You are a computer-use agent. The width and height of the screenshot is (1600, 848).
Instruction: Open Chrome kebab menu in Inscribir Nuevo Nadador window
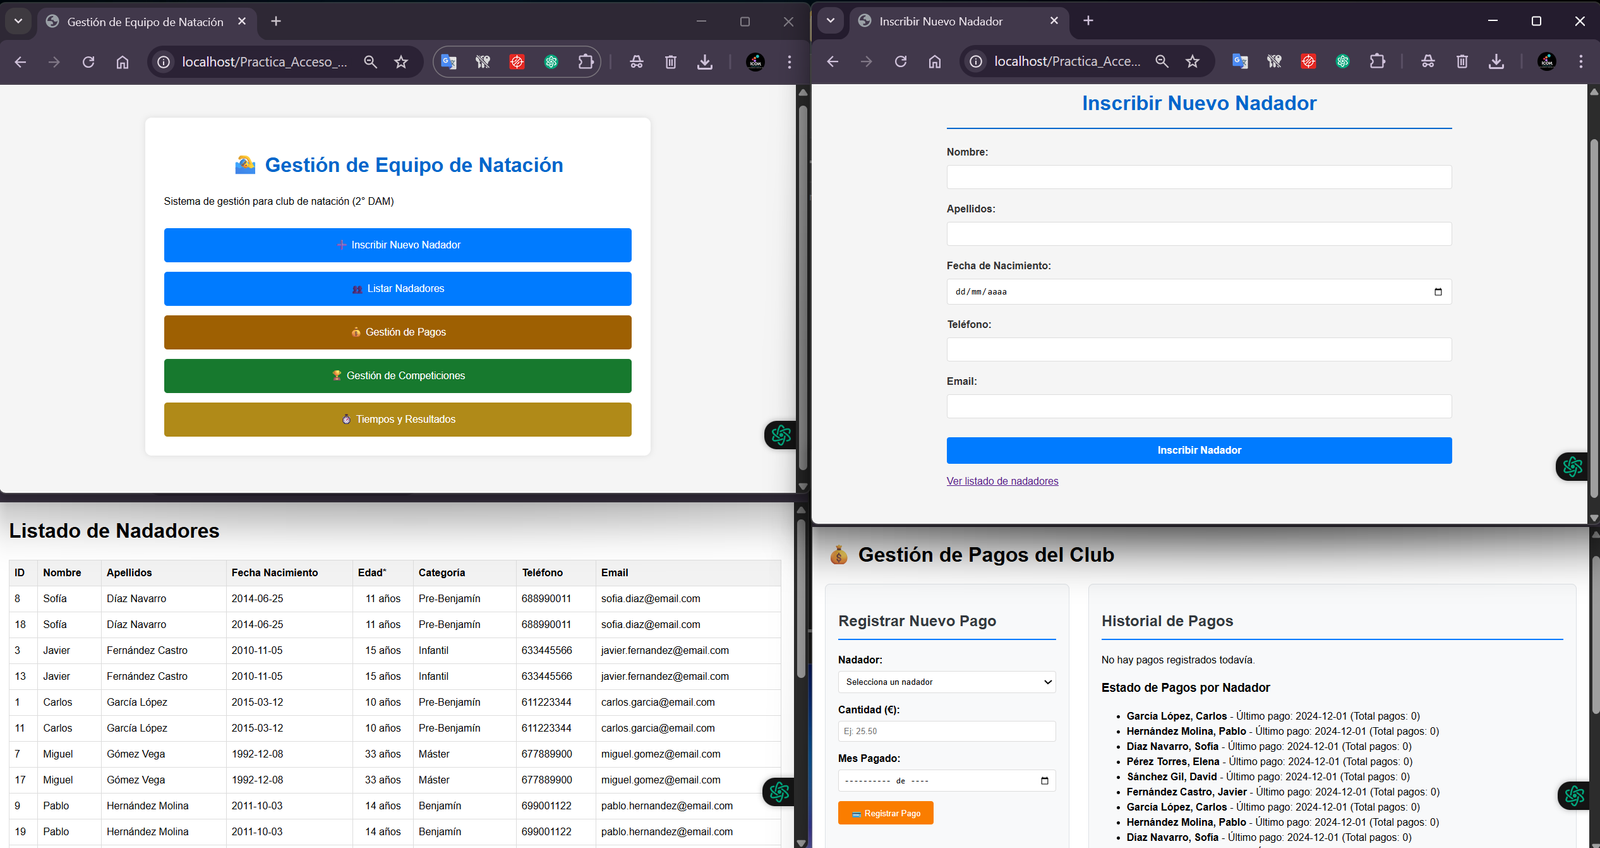point(1580,62)
